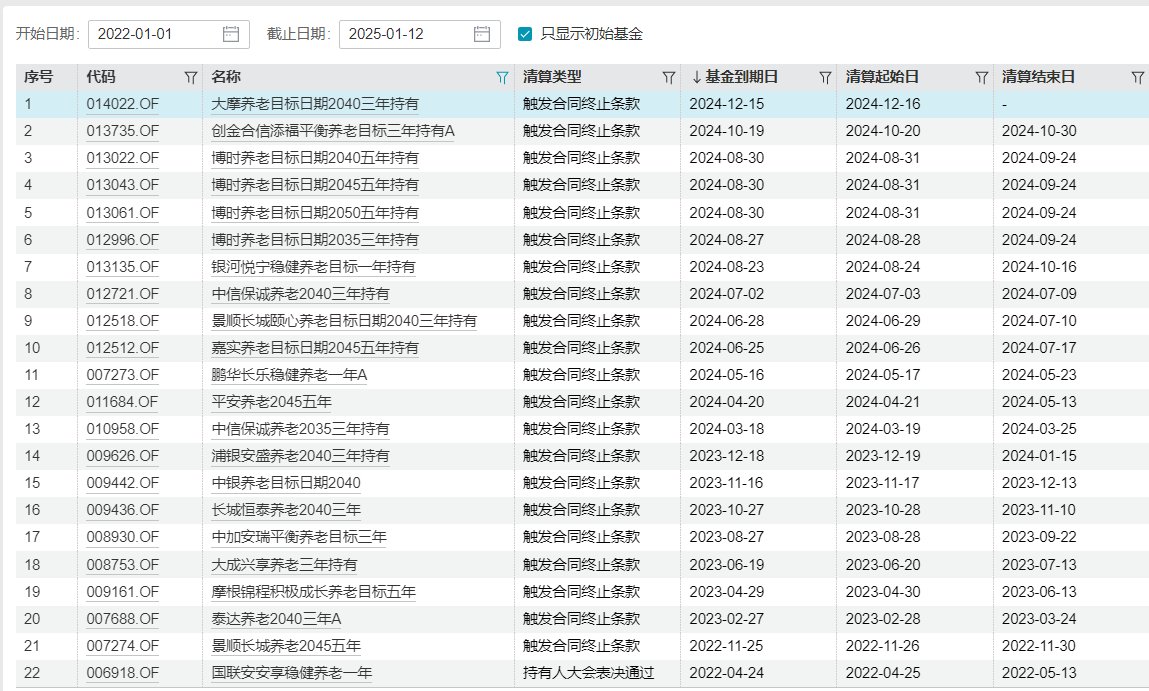Select maturity date cell 2024-12-15
The width and height of the screenshot is (1149, 691).
726,104
